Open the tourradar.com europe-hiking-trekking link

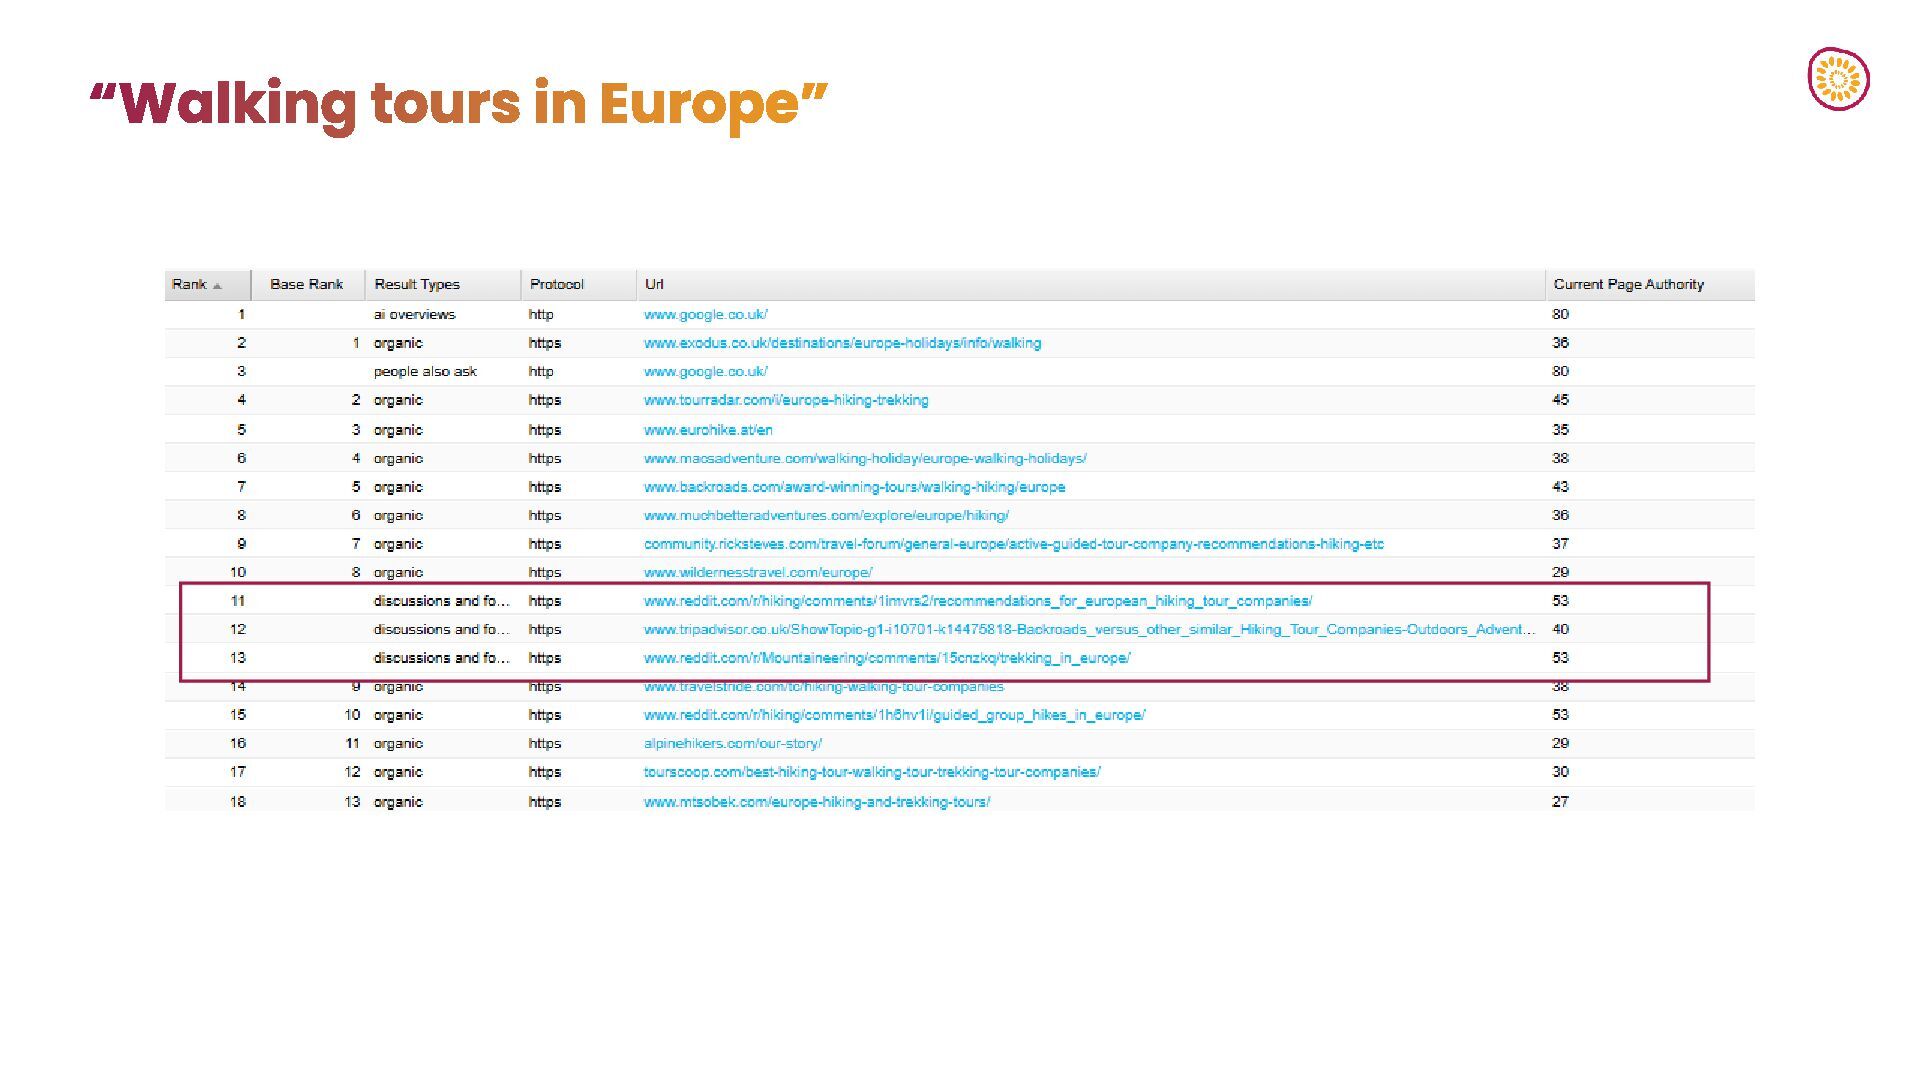pos(786,400)
